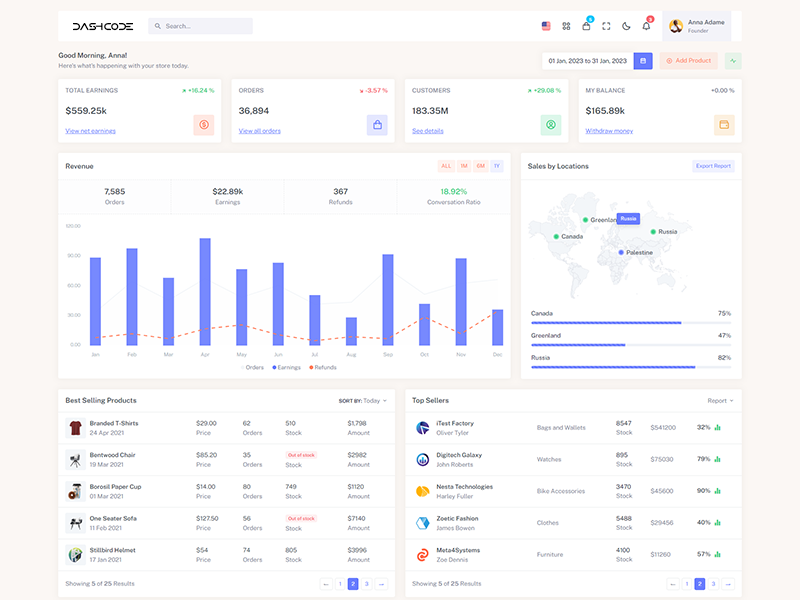
Task: Open the web apps grid icon
Action: (566, 26)
